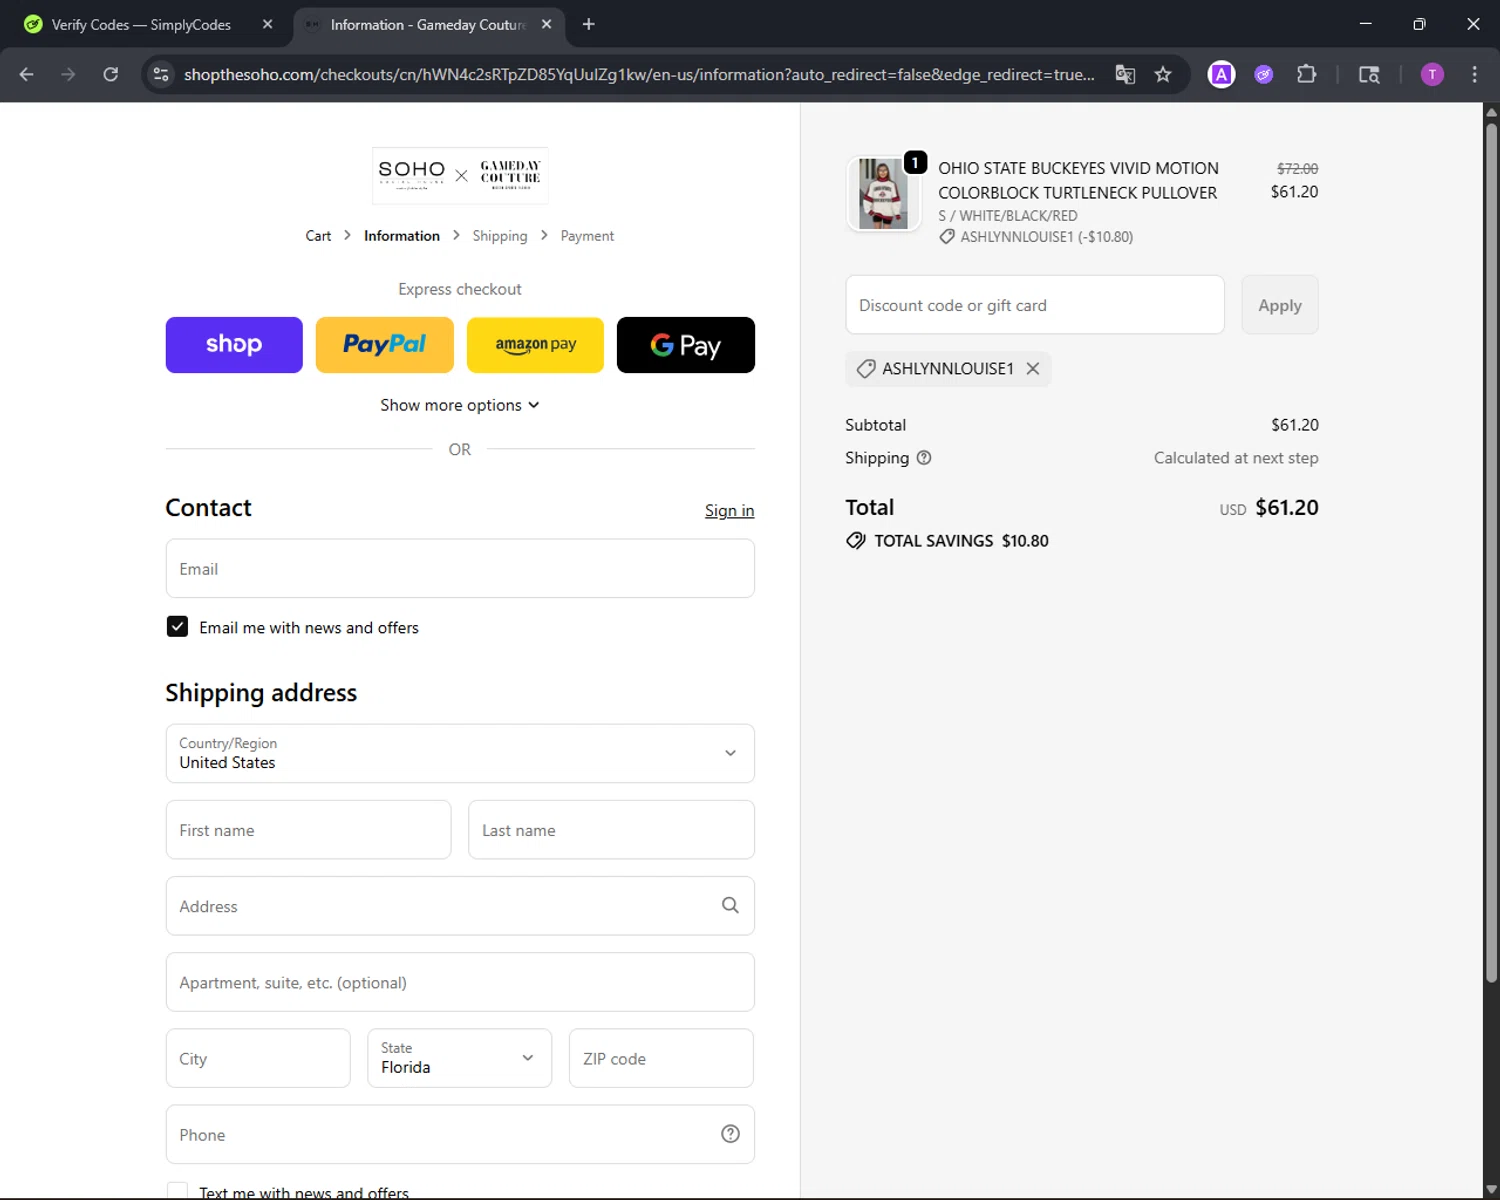Open the translate page icon
This screenshot has width=1500, height=1200.
tap(1125, 74)
